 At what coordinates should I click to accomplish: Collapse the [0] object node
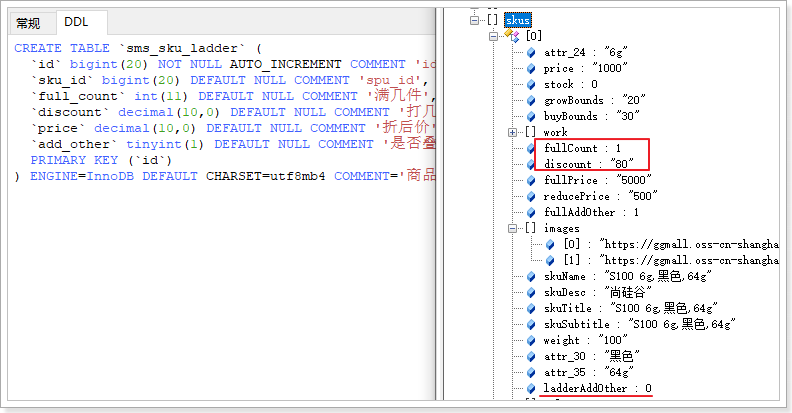[493, 36]
